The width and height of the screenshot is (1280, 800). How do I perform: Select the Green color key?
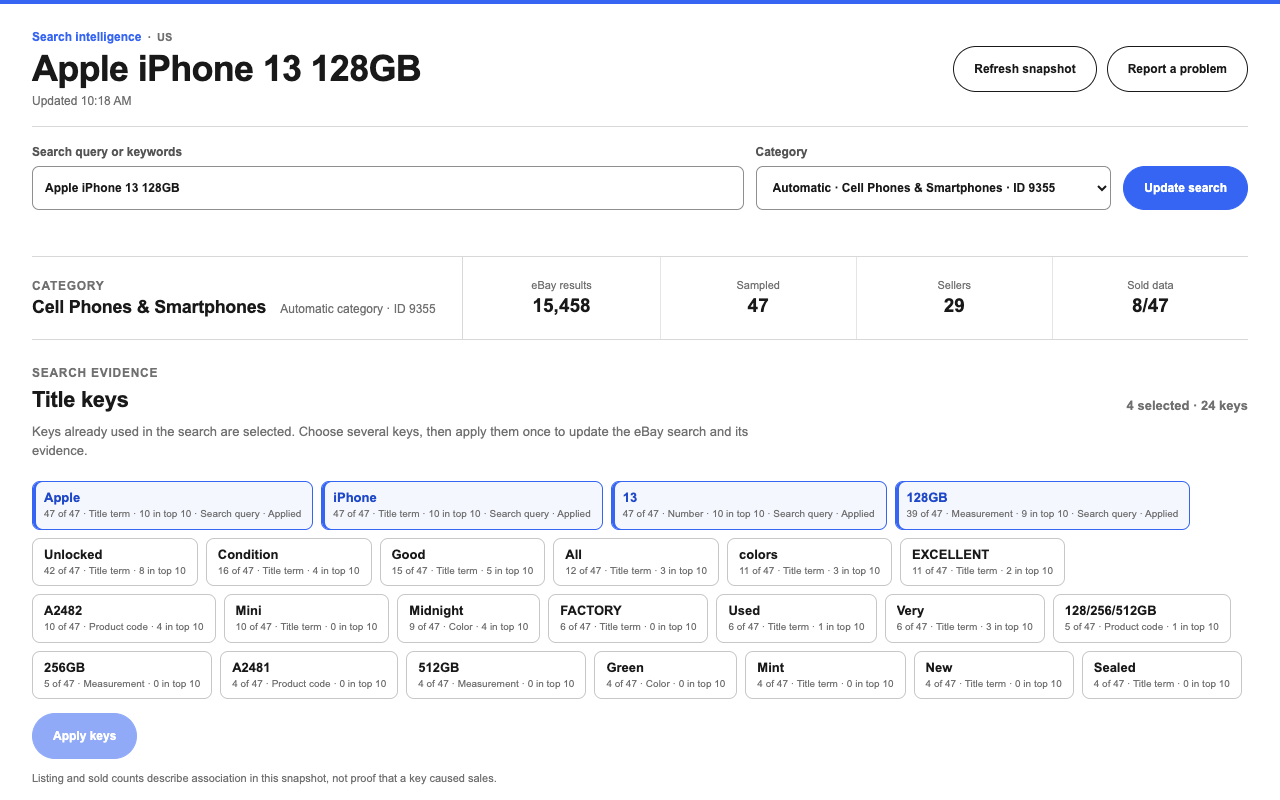(665, 675)
